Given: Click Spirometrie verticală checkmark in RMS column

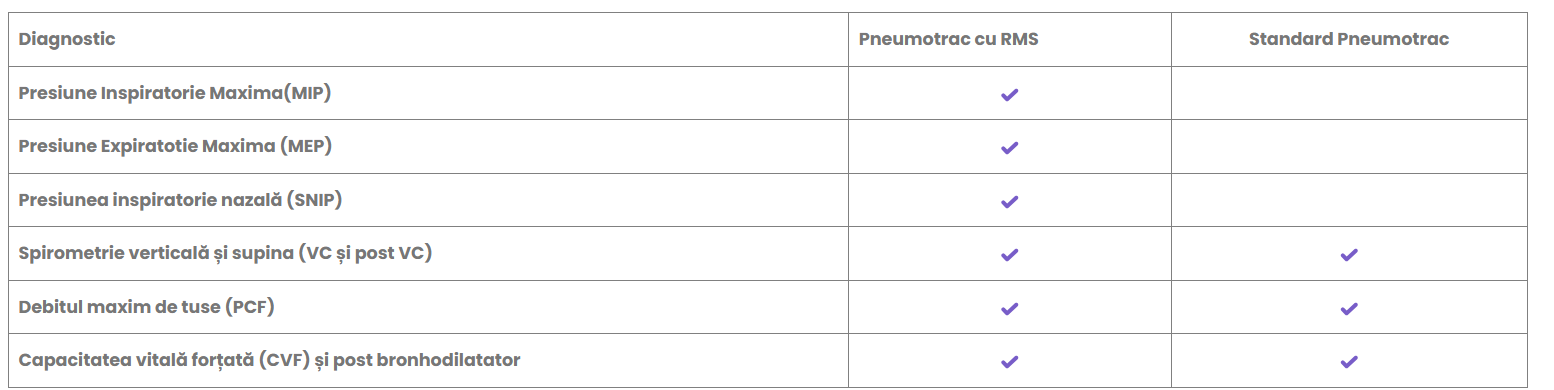Looking at the screenshot, I should [1009, 254].
